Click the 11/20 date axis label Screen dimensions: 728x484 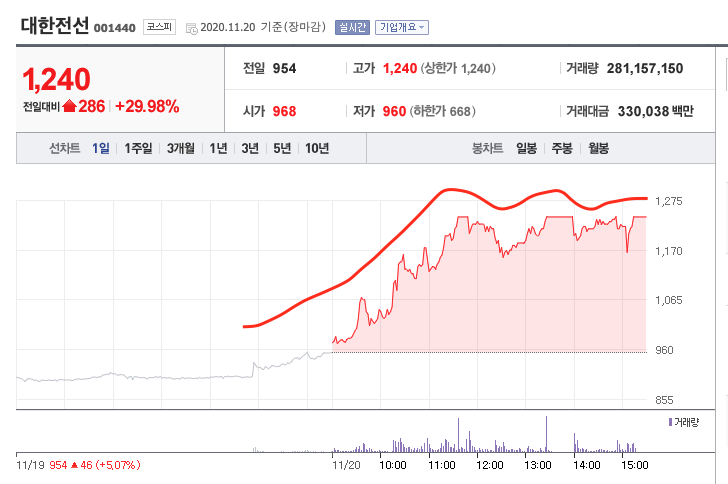click(346, 465)
